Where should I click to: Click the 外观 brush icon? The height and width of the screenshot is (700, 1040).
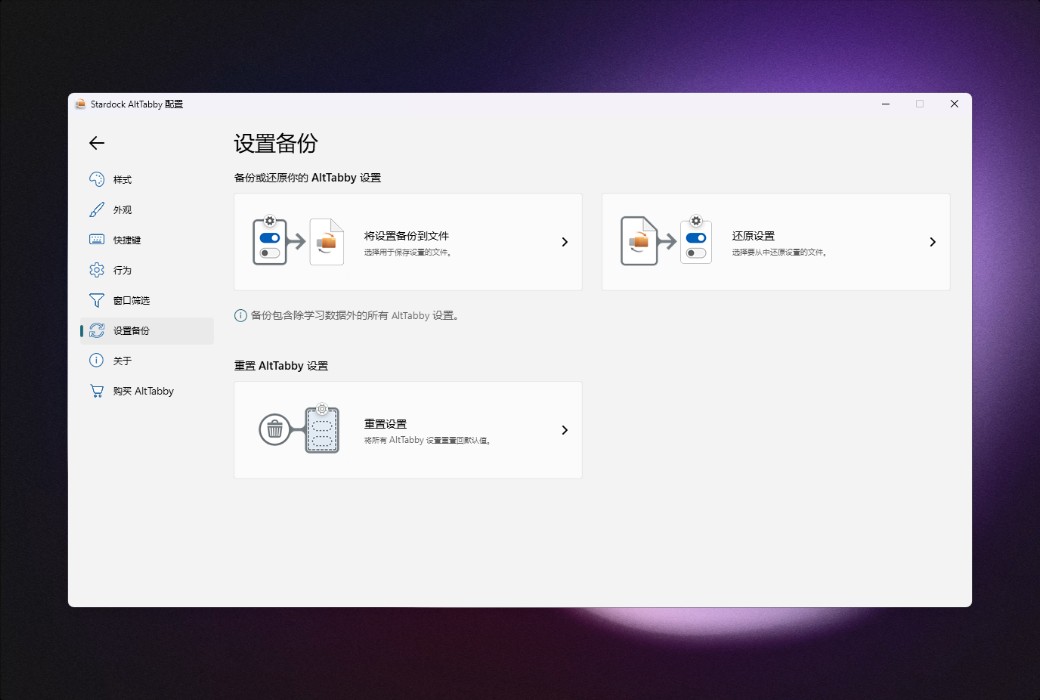[x=97, y=210]
